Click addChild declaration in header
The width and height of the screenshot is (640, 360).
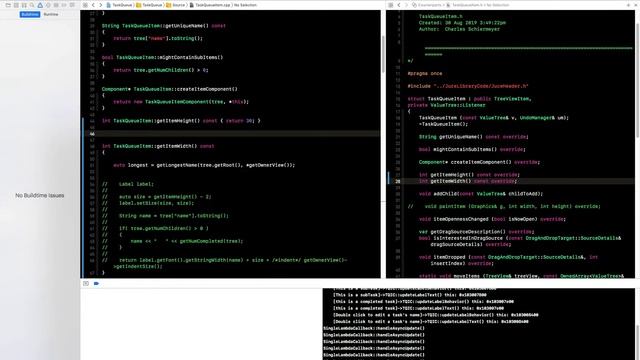click(481, 194)
